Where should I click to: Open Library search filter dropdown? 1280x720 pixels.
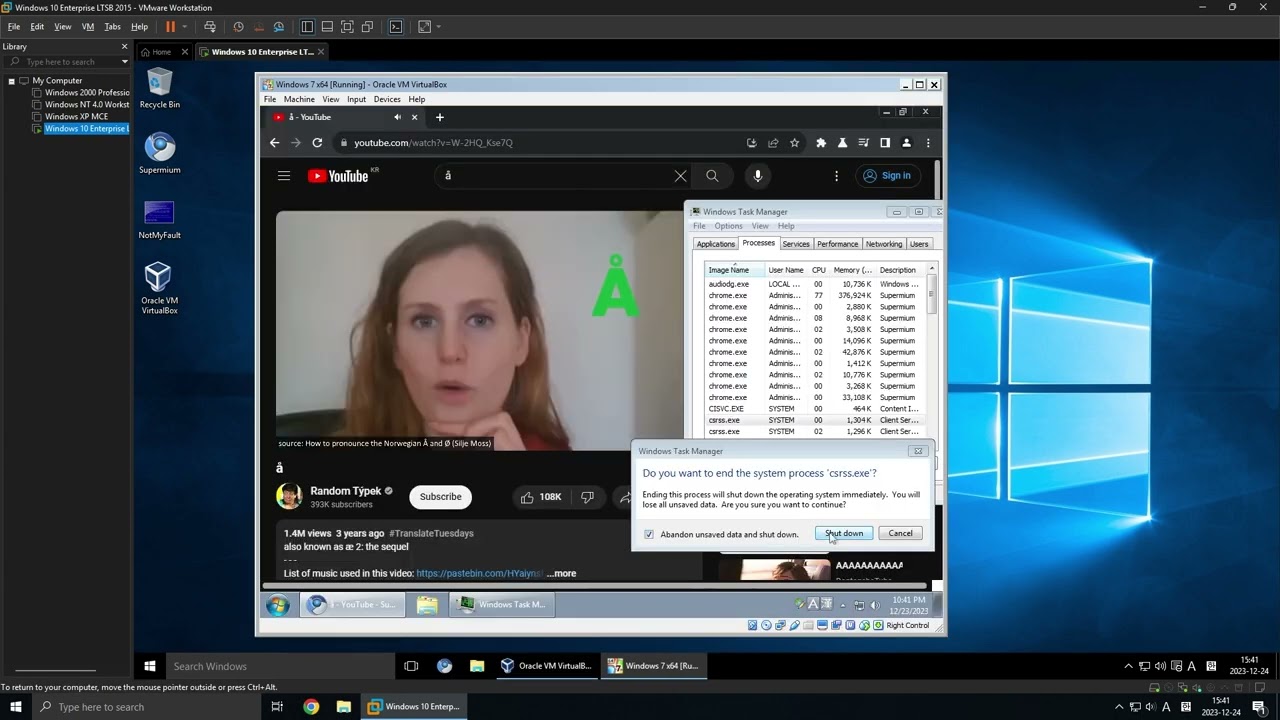tap(125, 62)
